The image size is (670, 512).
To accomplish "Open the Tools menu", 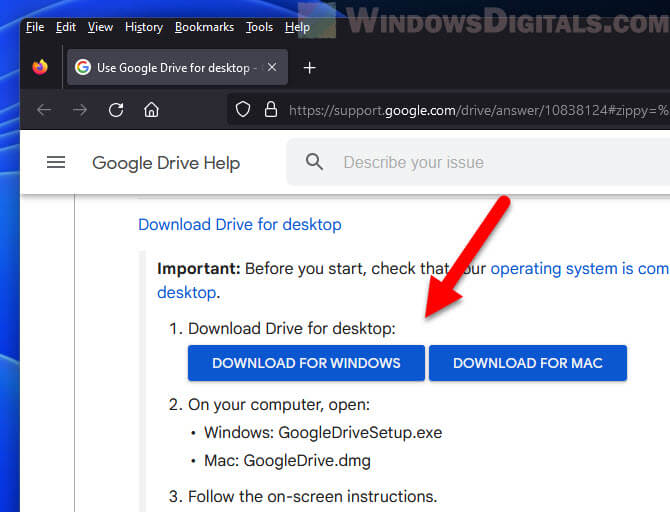I will (x=259, y=27).
